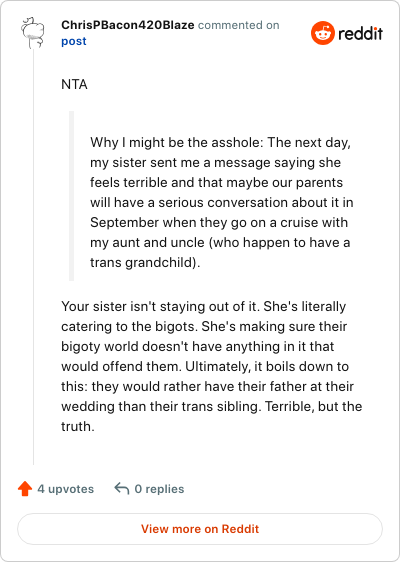Click the user avatar snoo icon

coord(33,33)
